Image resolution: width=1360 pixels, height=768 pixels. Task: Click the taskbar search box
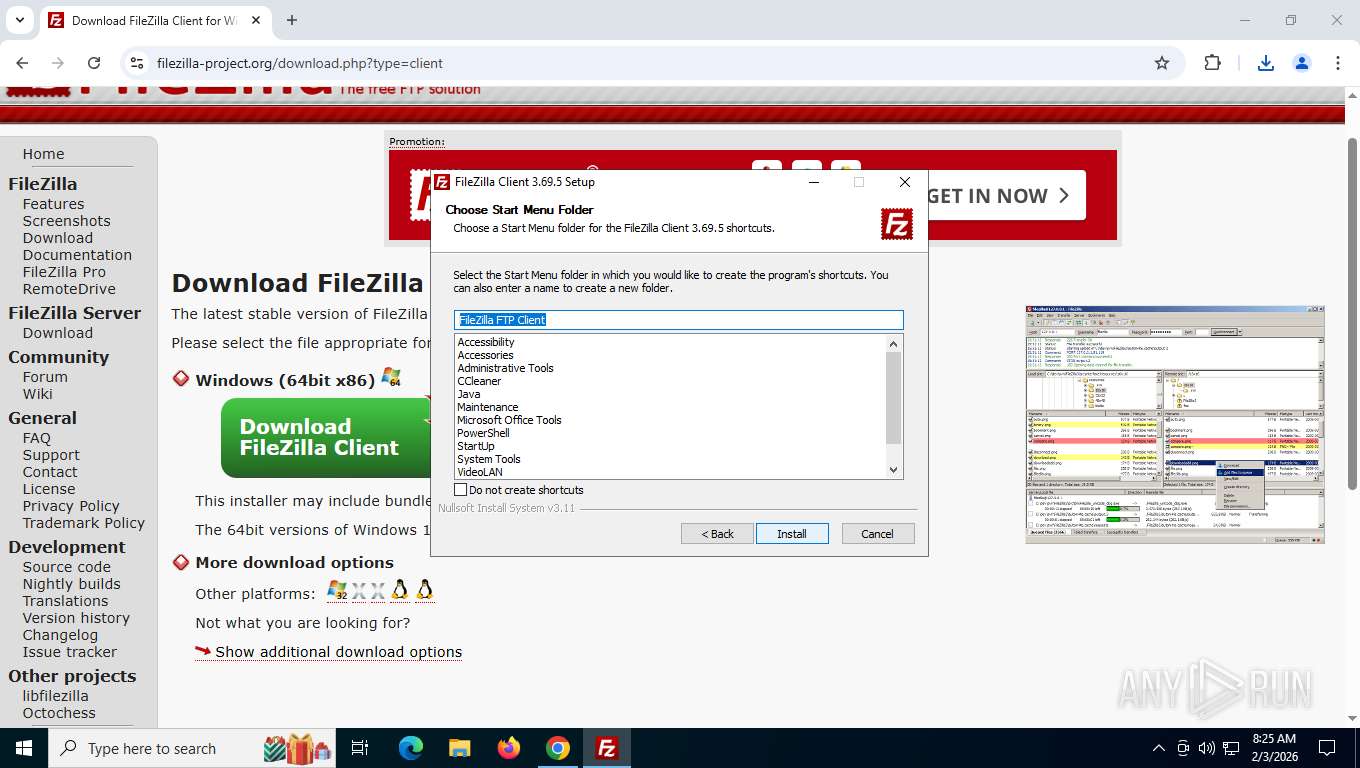tap(193, 748)
